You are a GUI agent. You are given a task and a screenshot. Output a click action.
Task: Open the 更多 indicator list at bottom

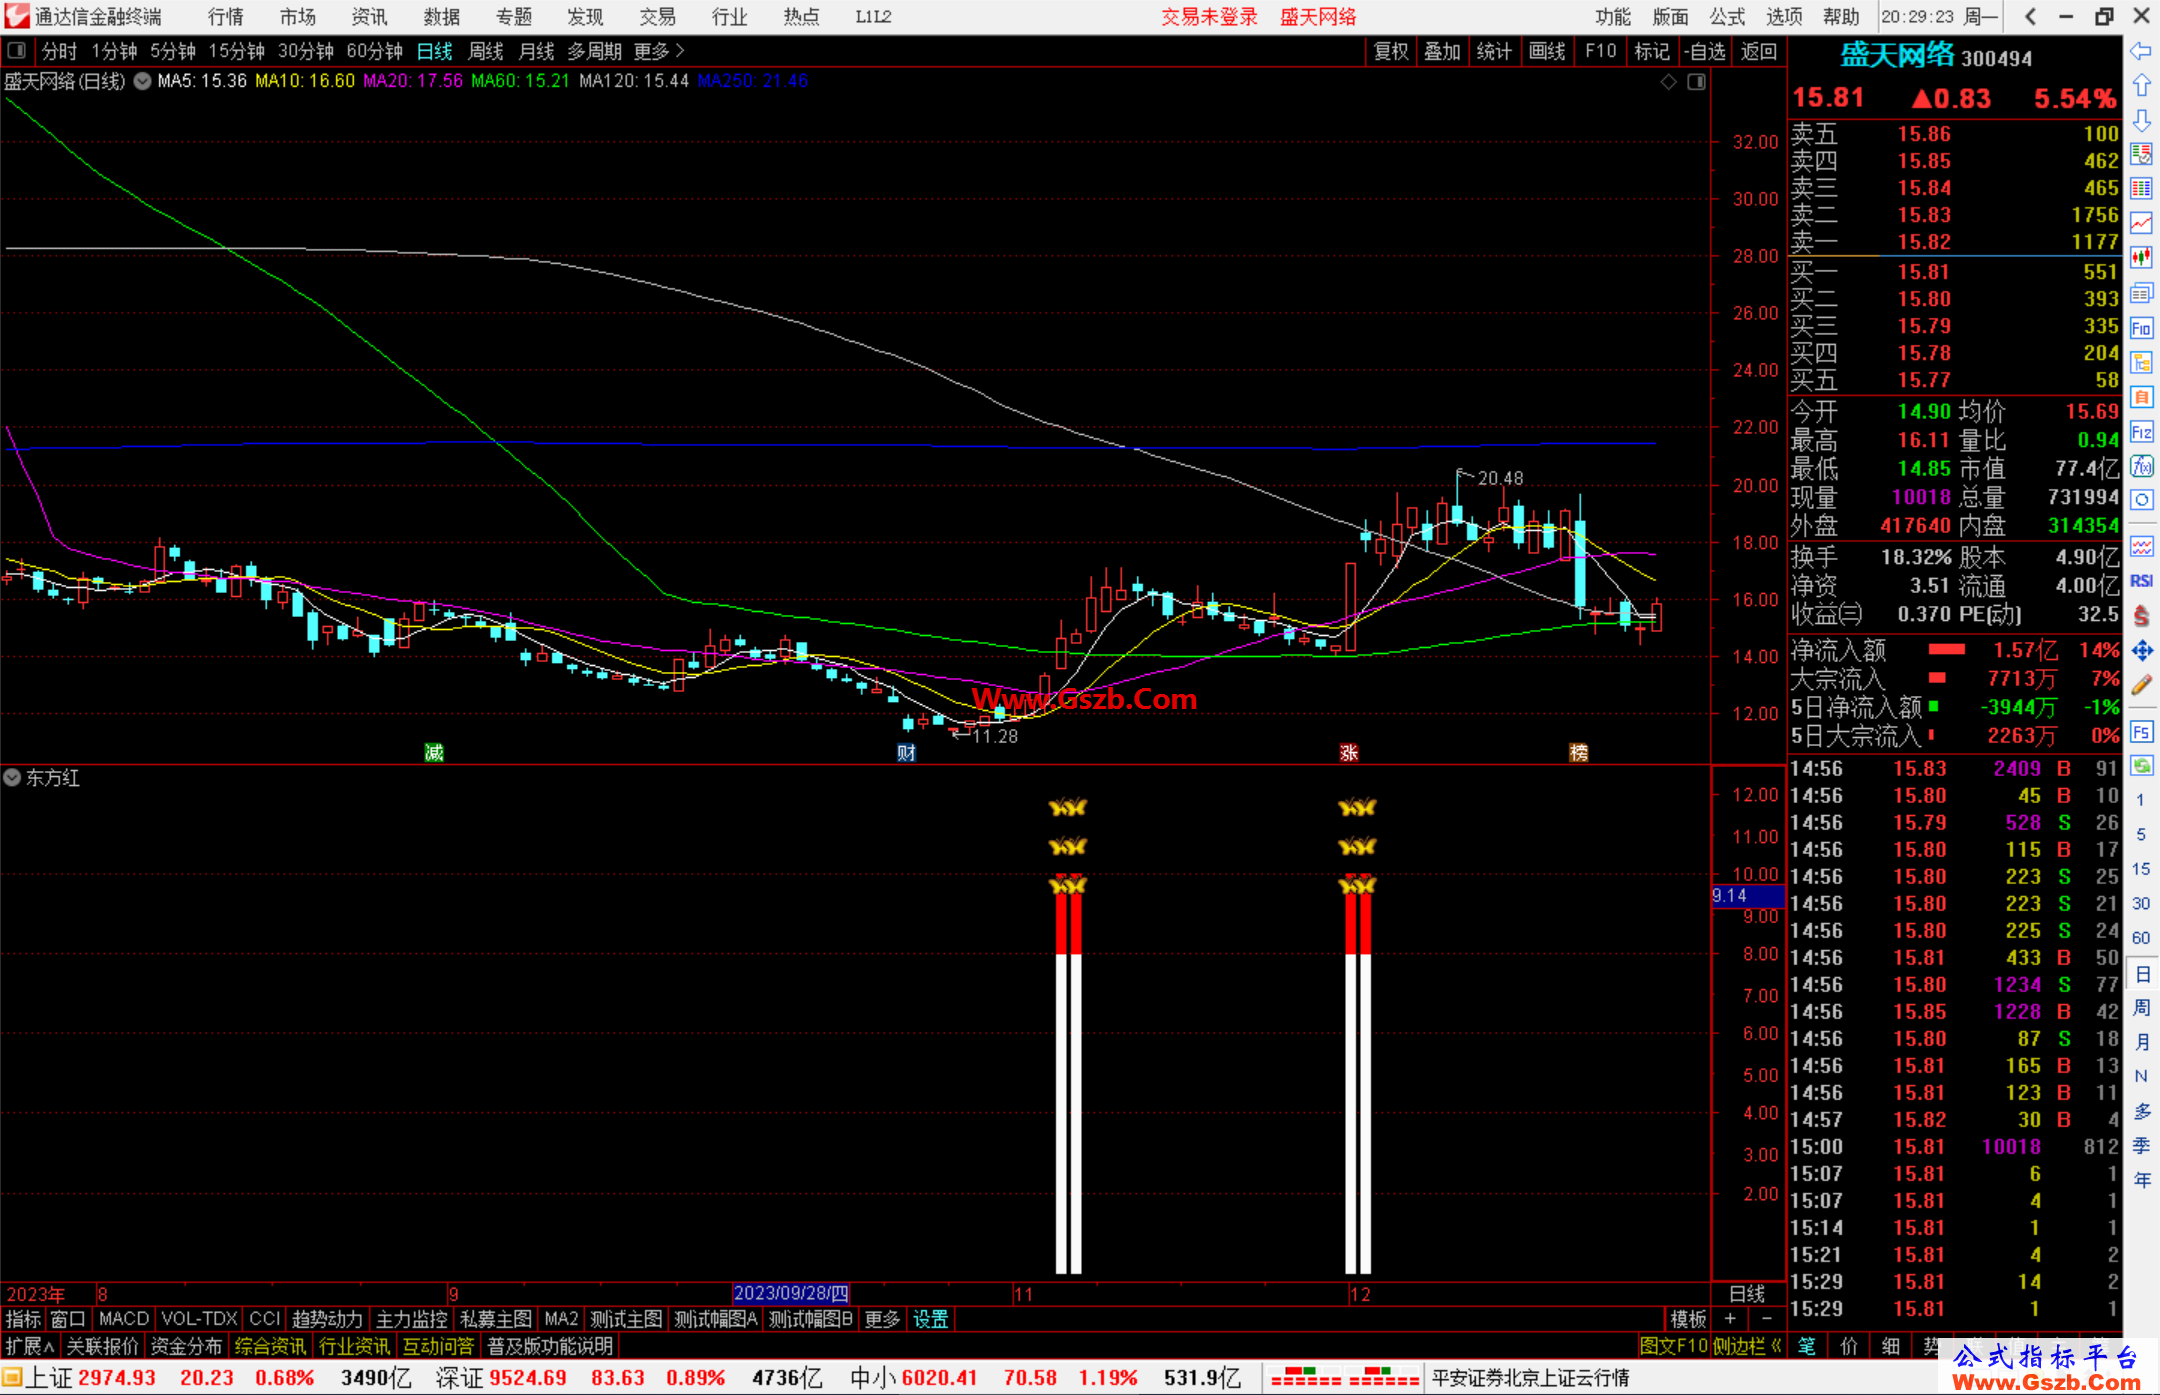(x=882, y=1319)
